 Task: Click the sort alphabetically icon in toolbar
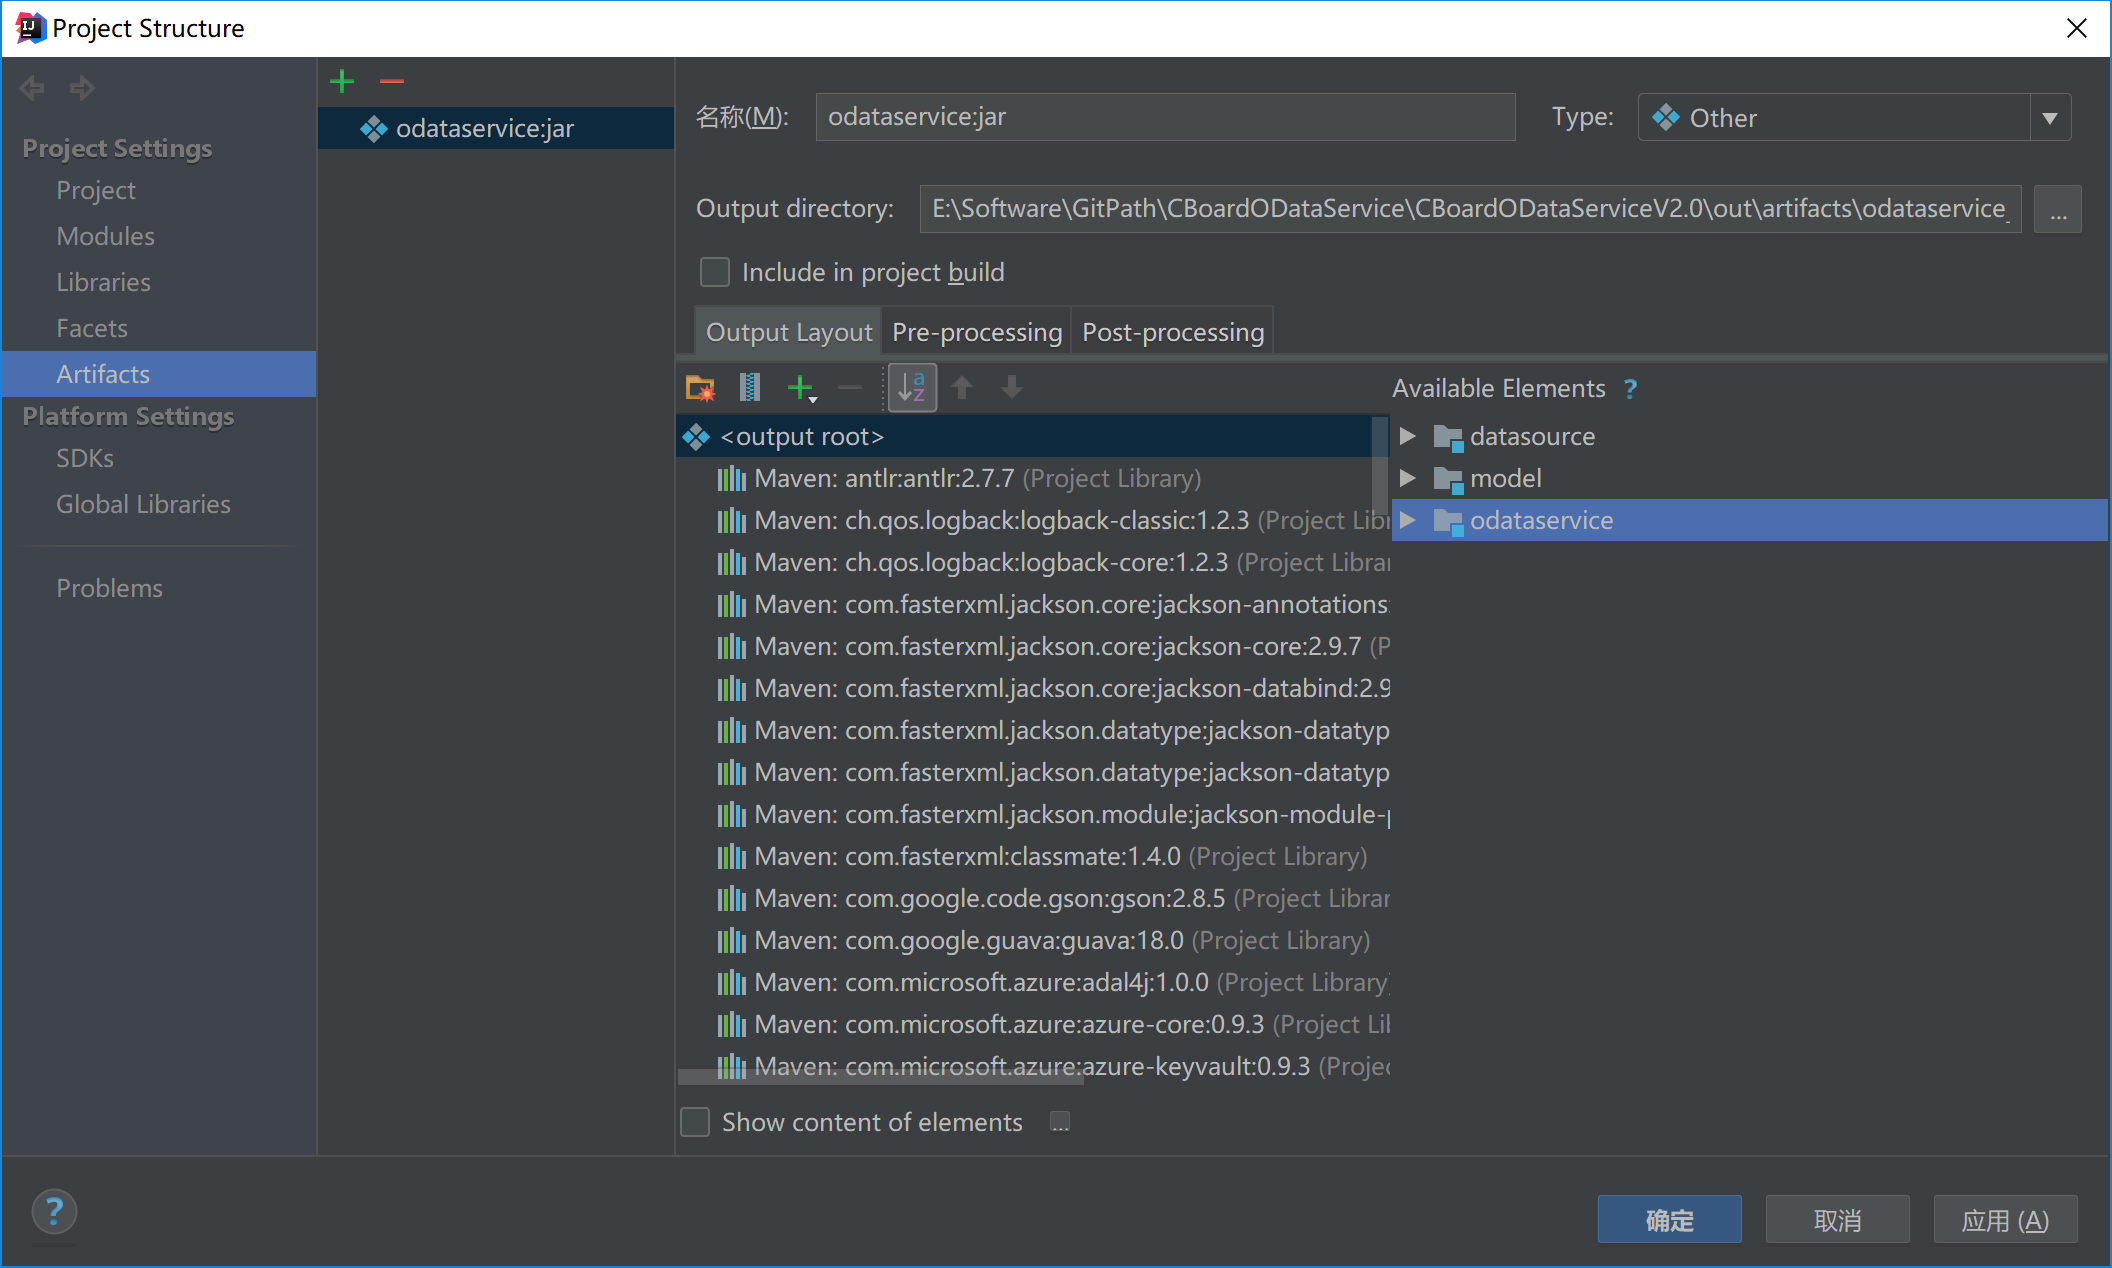pyautogui.click(x=911, y=387)
